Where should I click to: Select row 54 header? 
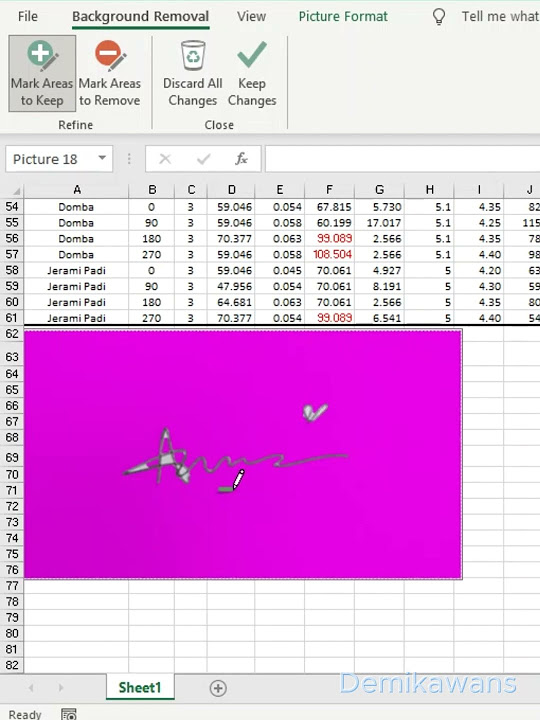click(12, 207)
